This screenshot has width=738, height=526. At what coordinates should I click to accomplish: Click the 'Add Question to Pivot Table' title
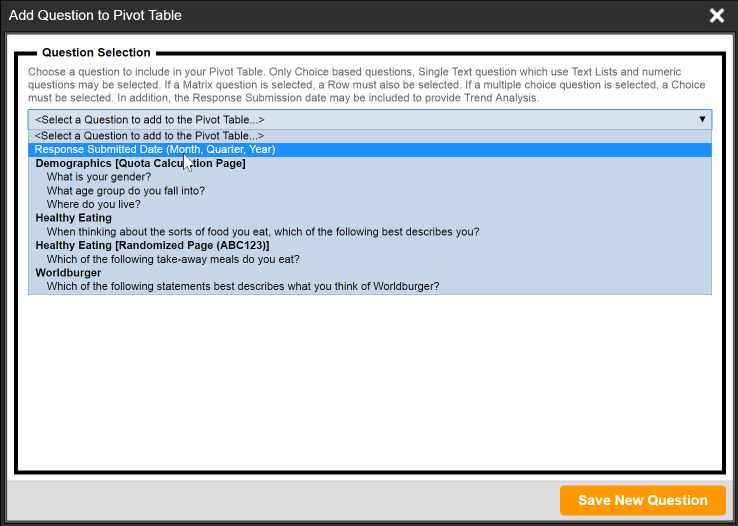click(95, 15)
